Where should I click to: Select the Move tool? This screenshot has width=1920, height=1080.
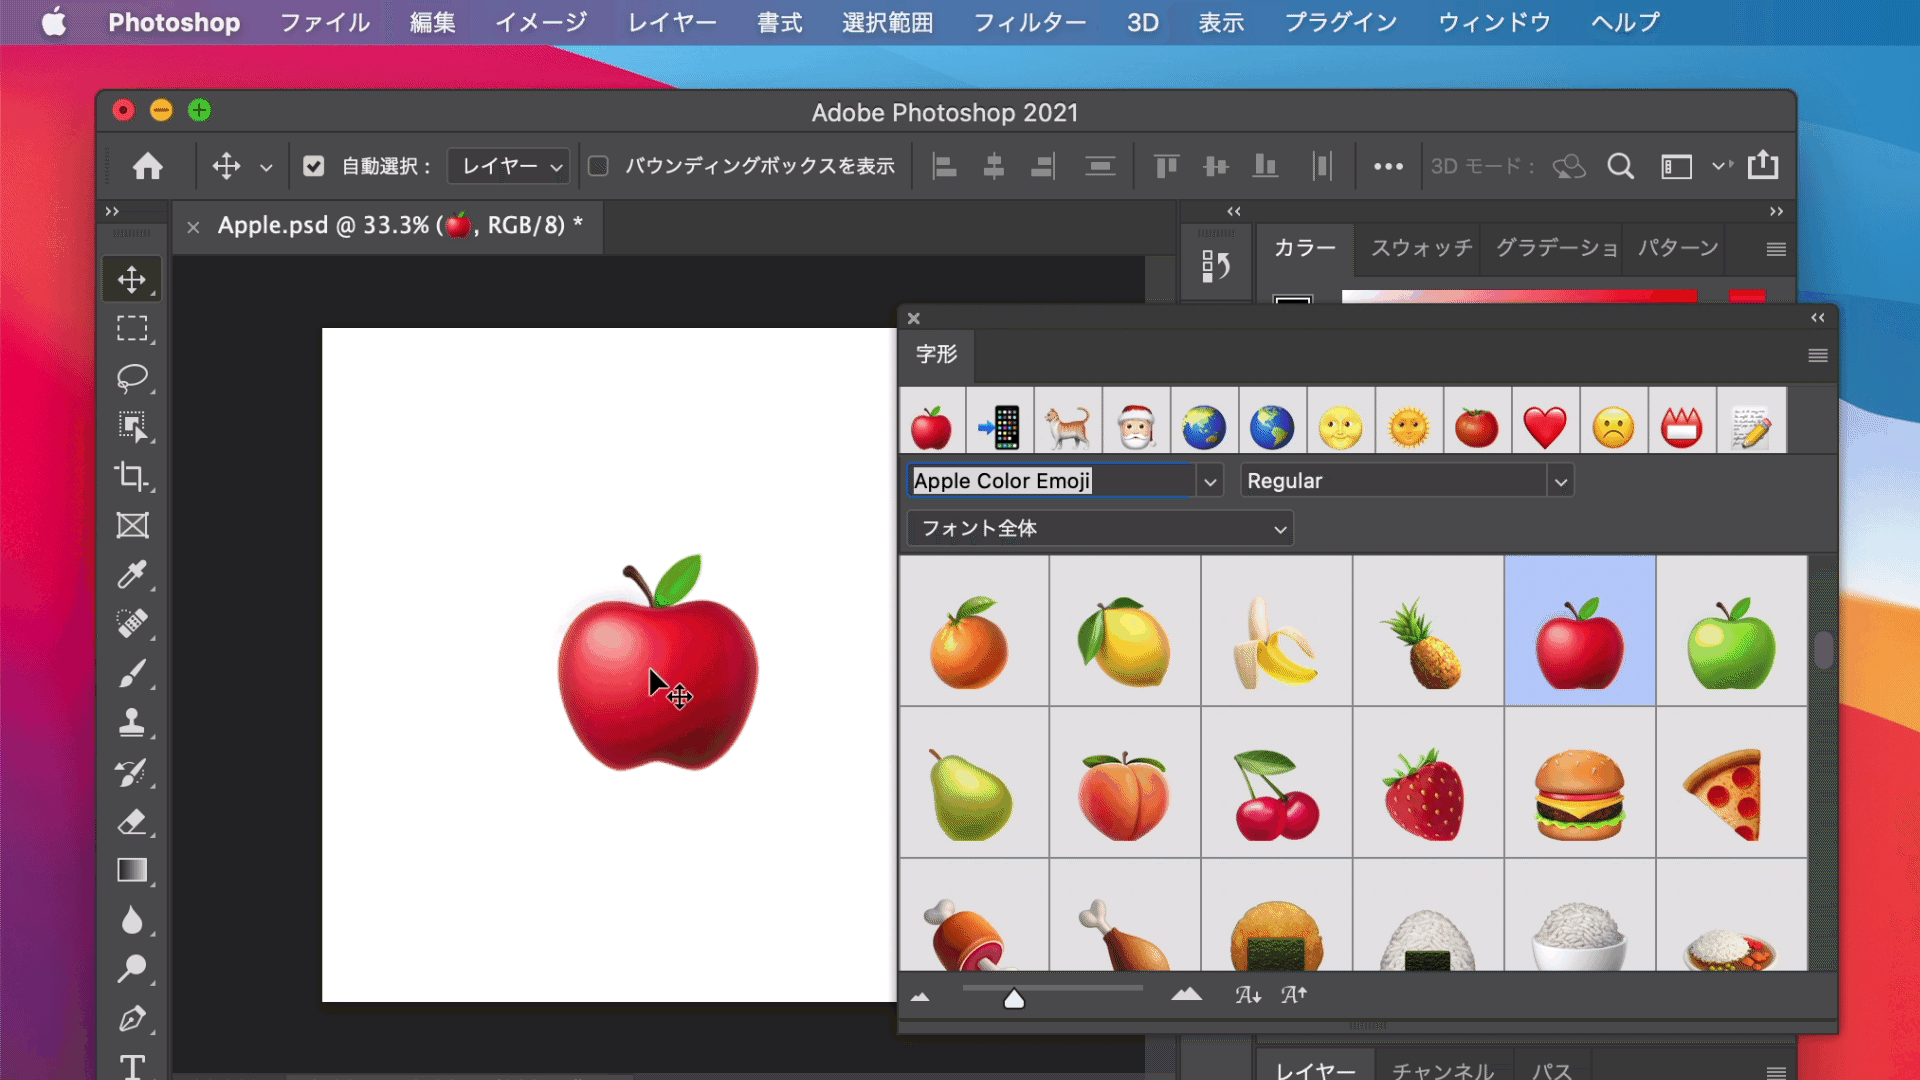coord(132,278)
